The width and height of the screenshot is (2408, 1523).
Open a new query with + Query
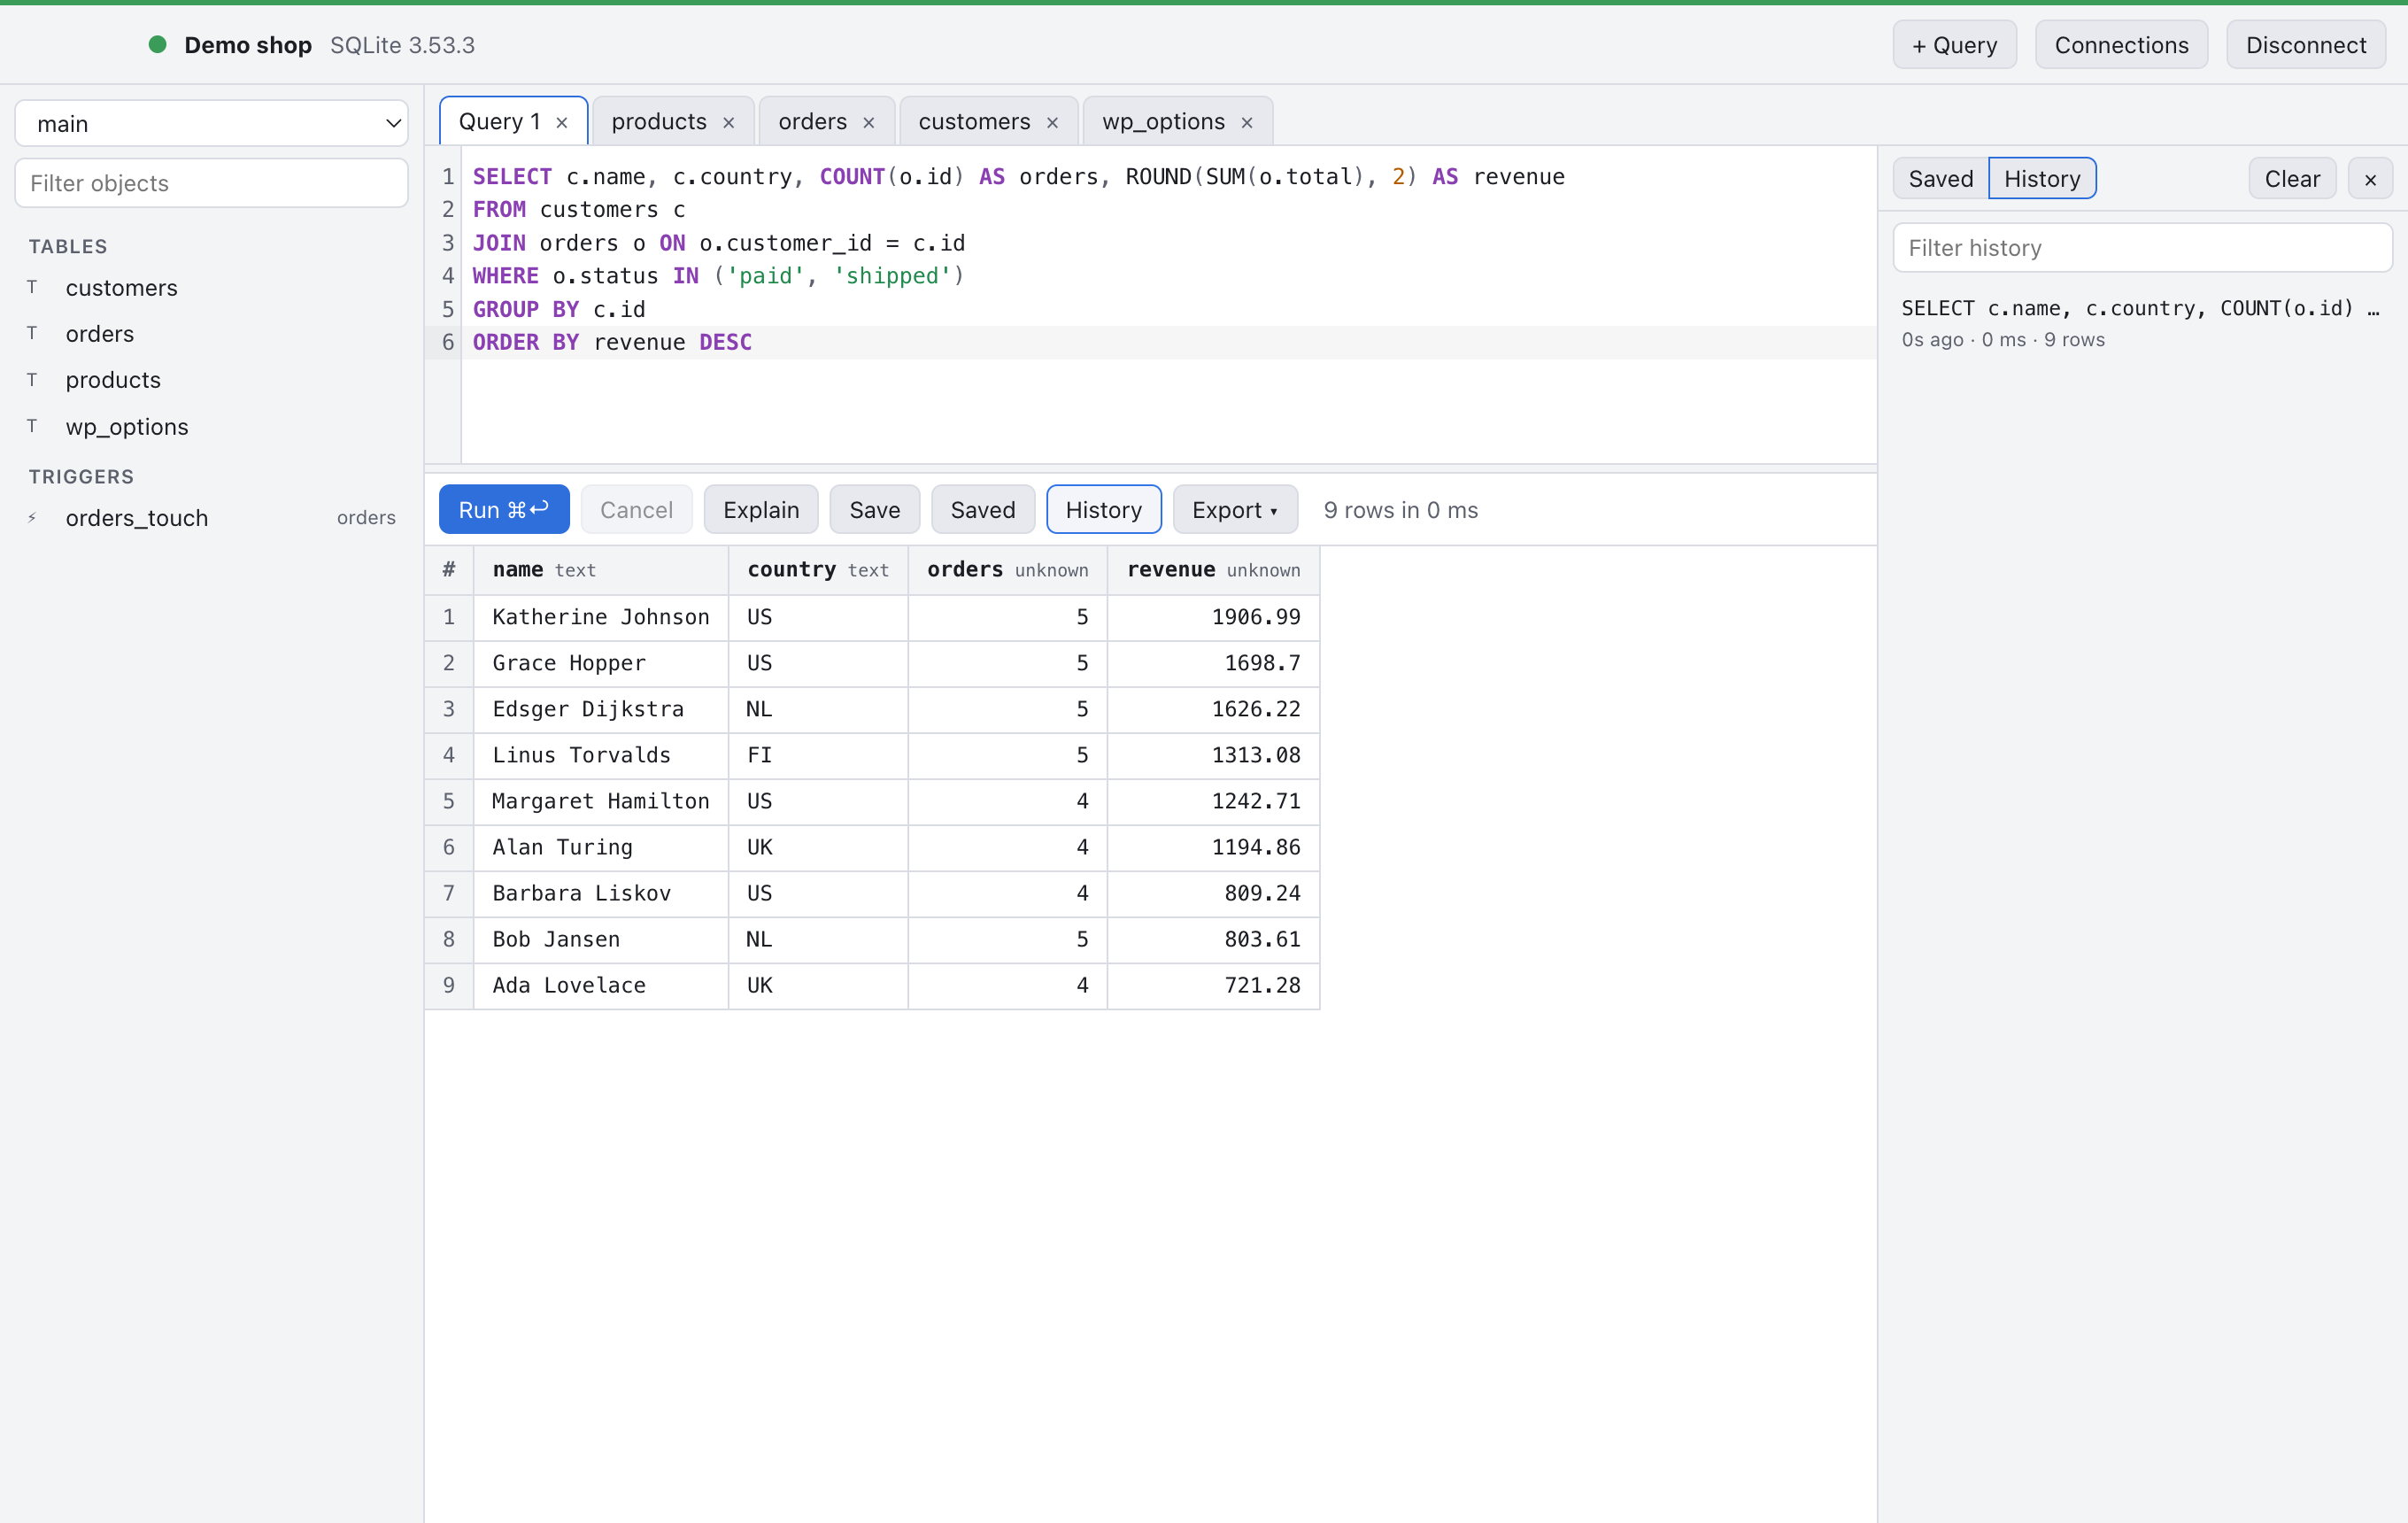pyautogui.click(x=1954, y=45)
